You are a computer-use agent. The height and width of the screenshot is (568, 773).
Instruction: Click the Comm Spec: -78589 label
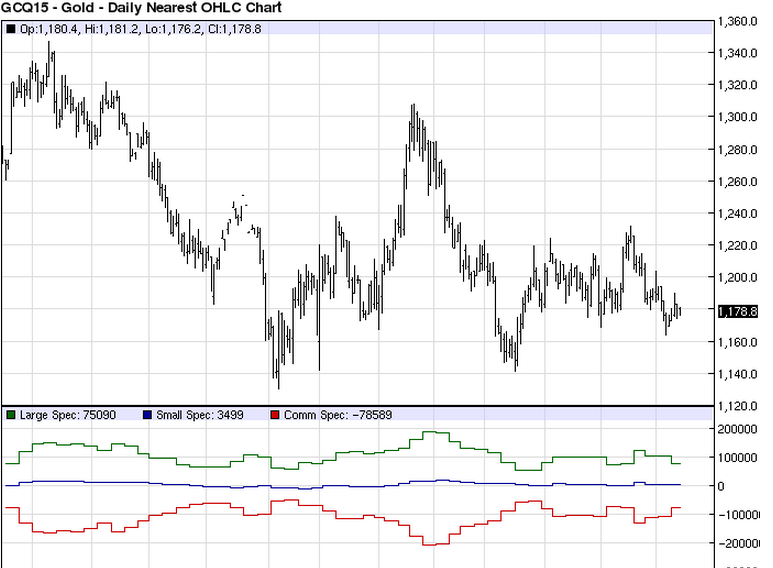(338, 415)
